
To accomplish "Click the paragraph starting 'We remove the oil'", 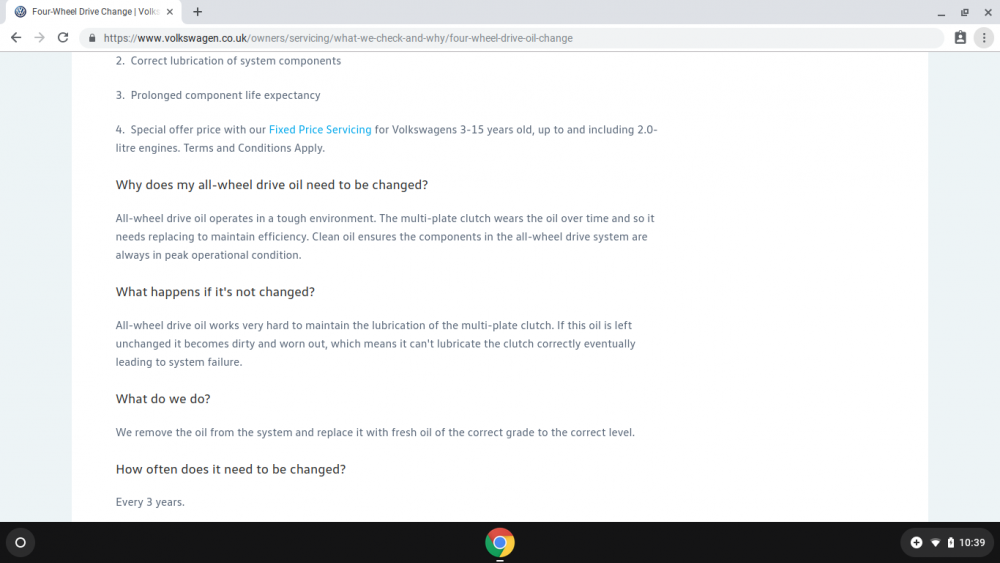I will (375, 432).
